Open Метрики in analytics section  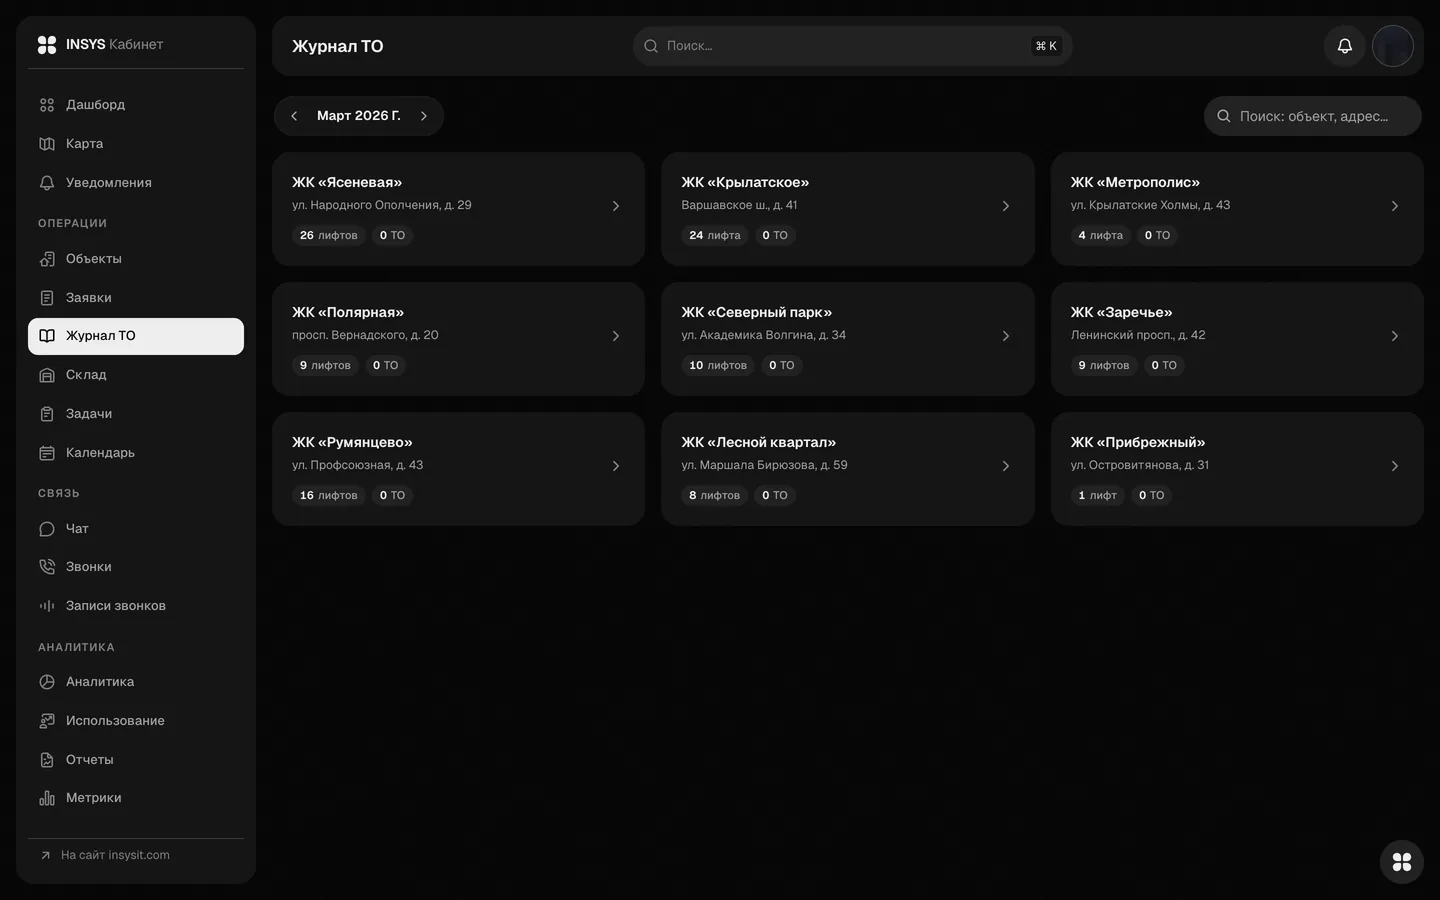136,798
